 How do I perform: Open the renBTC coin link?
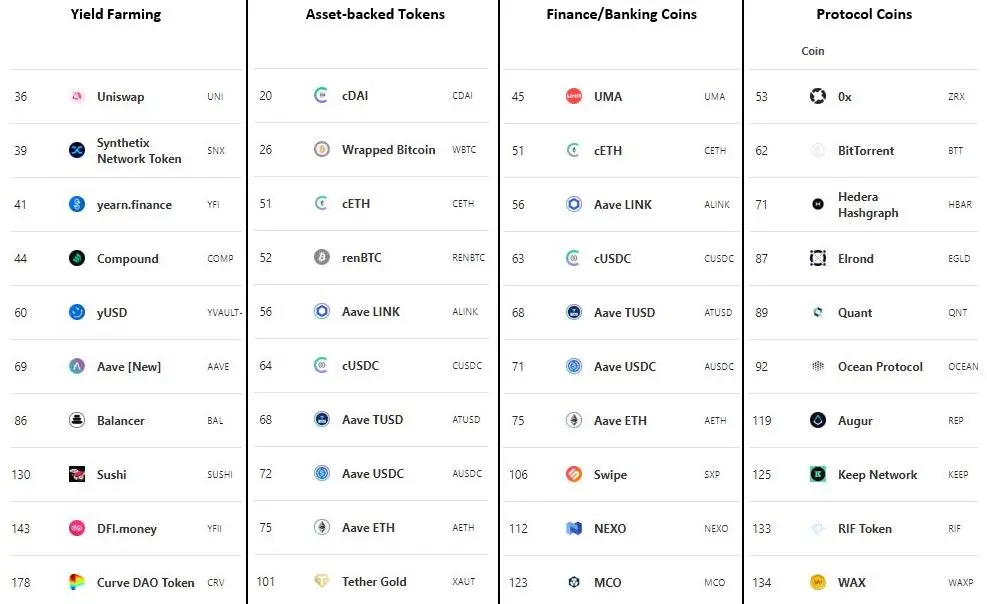coord(361,257)
